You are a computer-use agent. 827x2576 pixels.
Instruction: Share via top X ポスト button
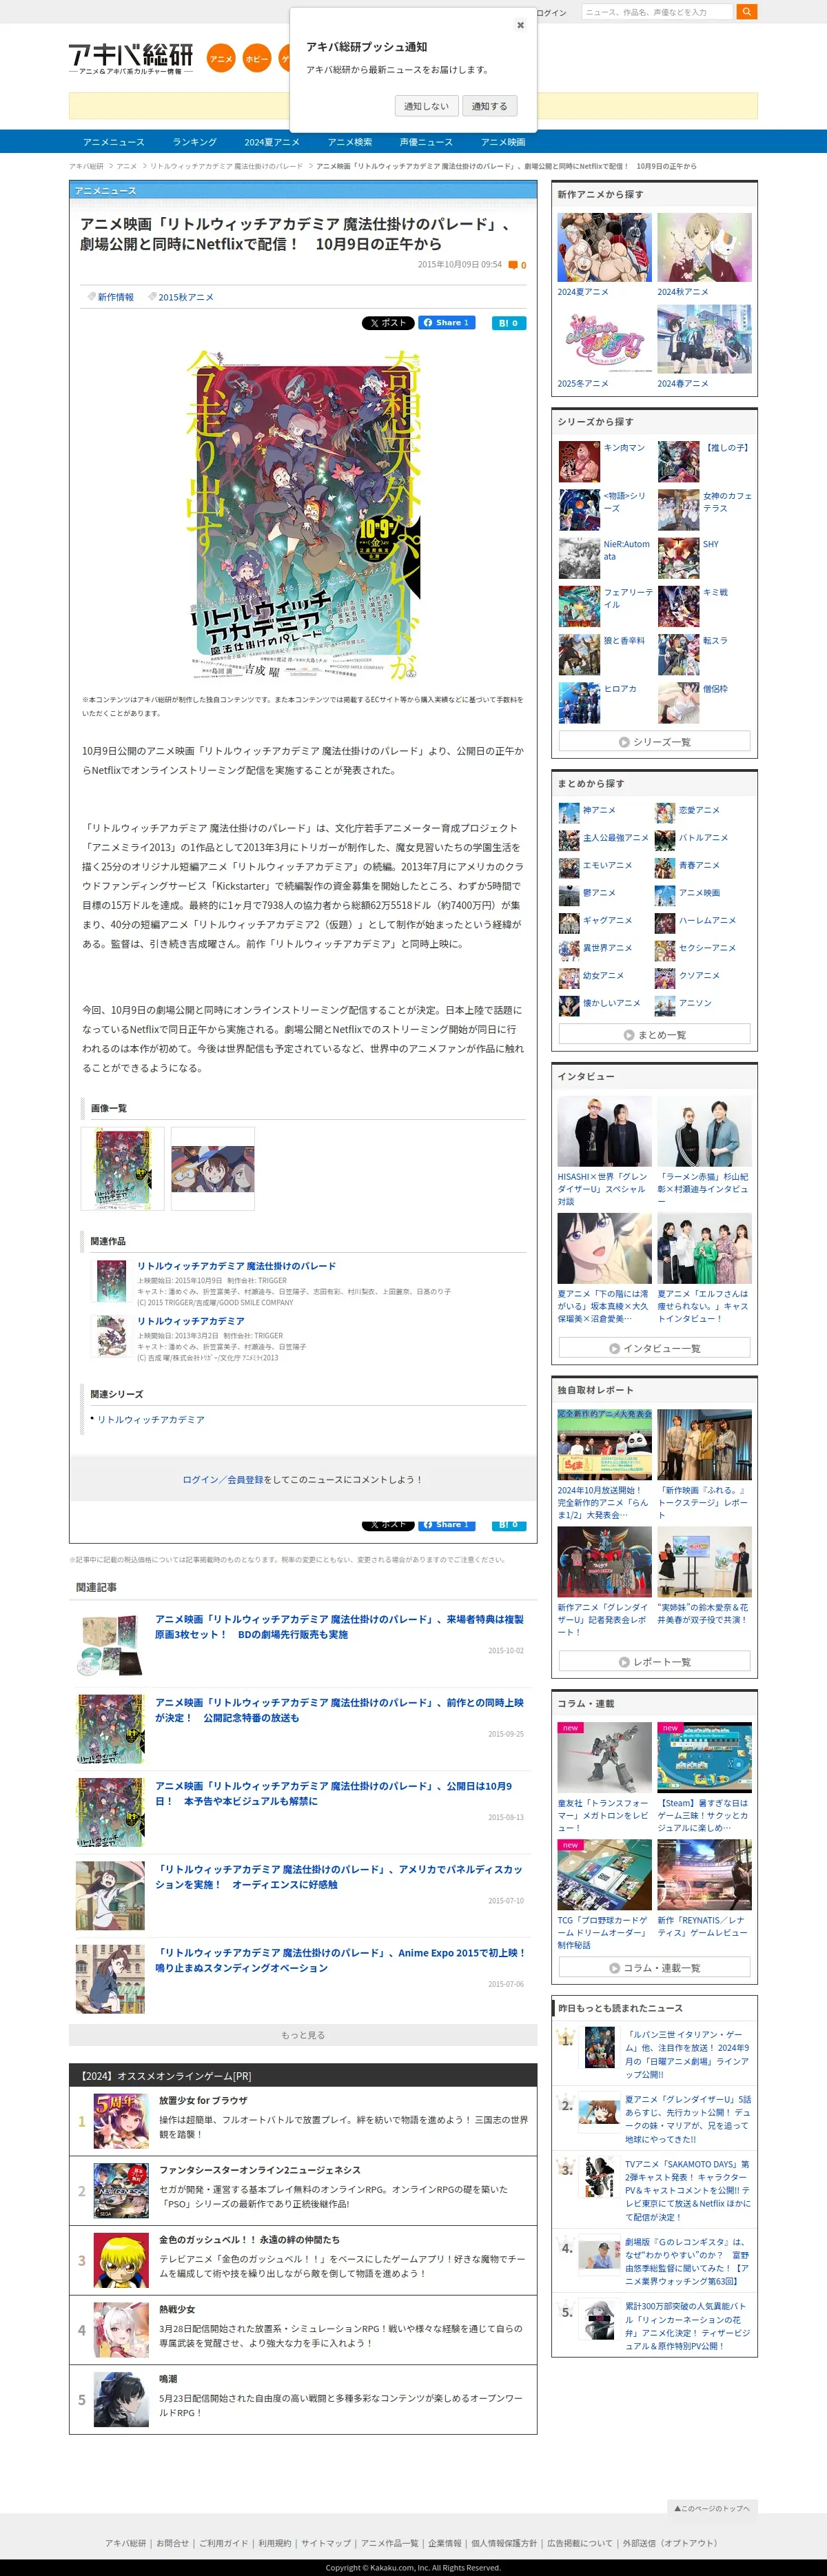(388, 323)
